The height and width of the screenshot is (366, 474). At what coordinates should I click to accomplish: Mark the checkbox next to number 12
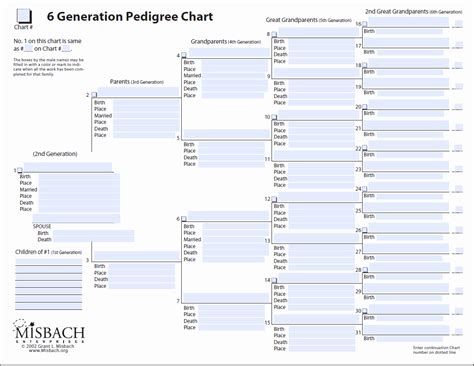pyautogui.click(x=274, y=199)
